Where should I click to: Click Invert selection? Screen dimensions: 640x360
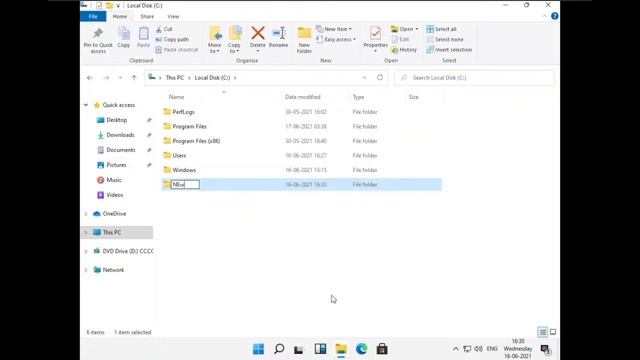(449, 50)
